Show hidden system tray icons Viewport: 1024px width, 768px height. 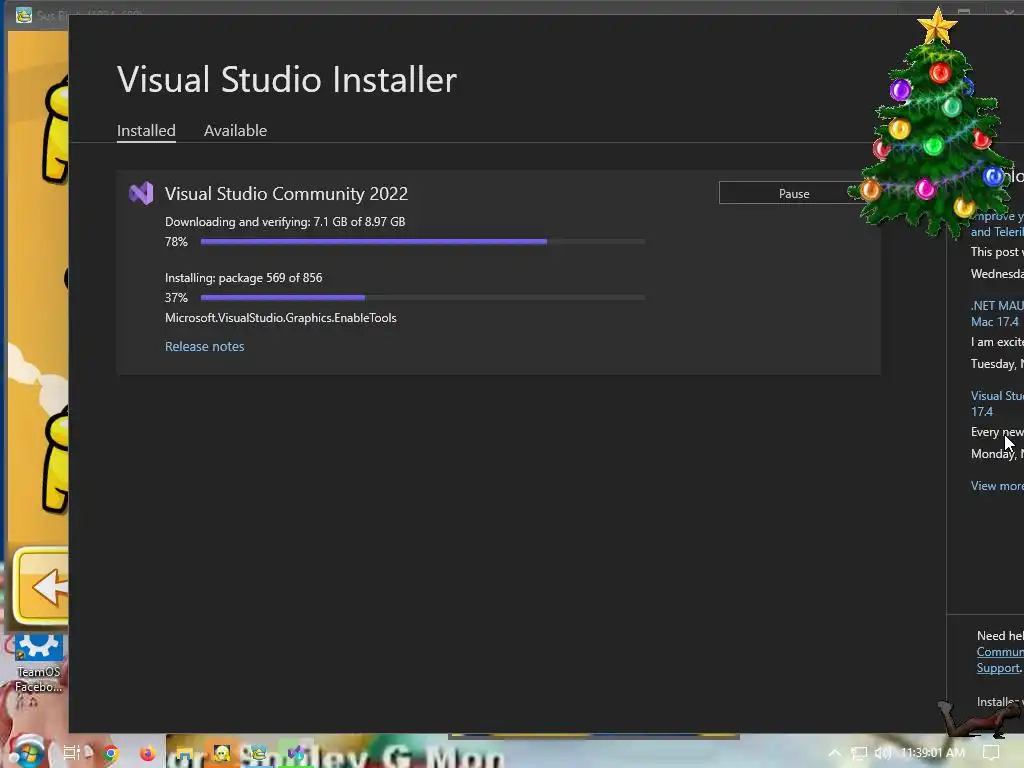pyautogui.click(x=834, y=753)
